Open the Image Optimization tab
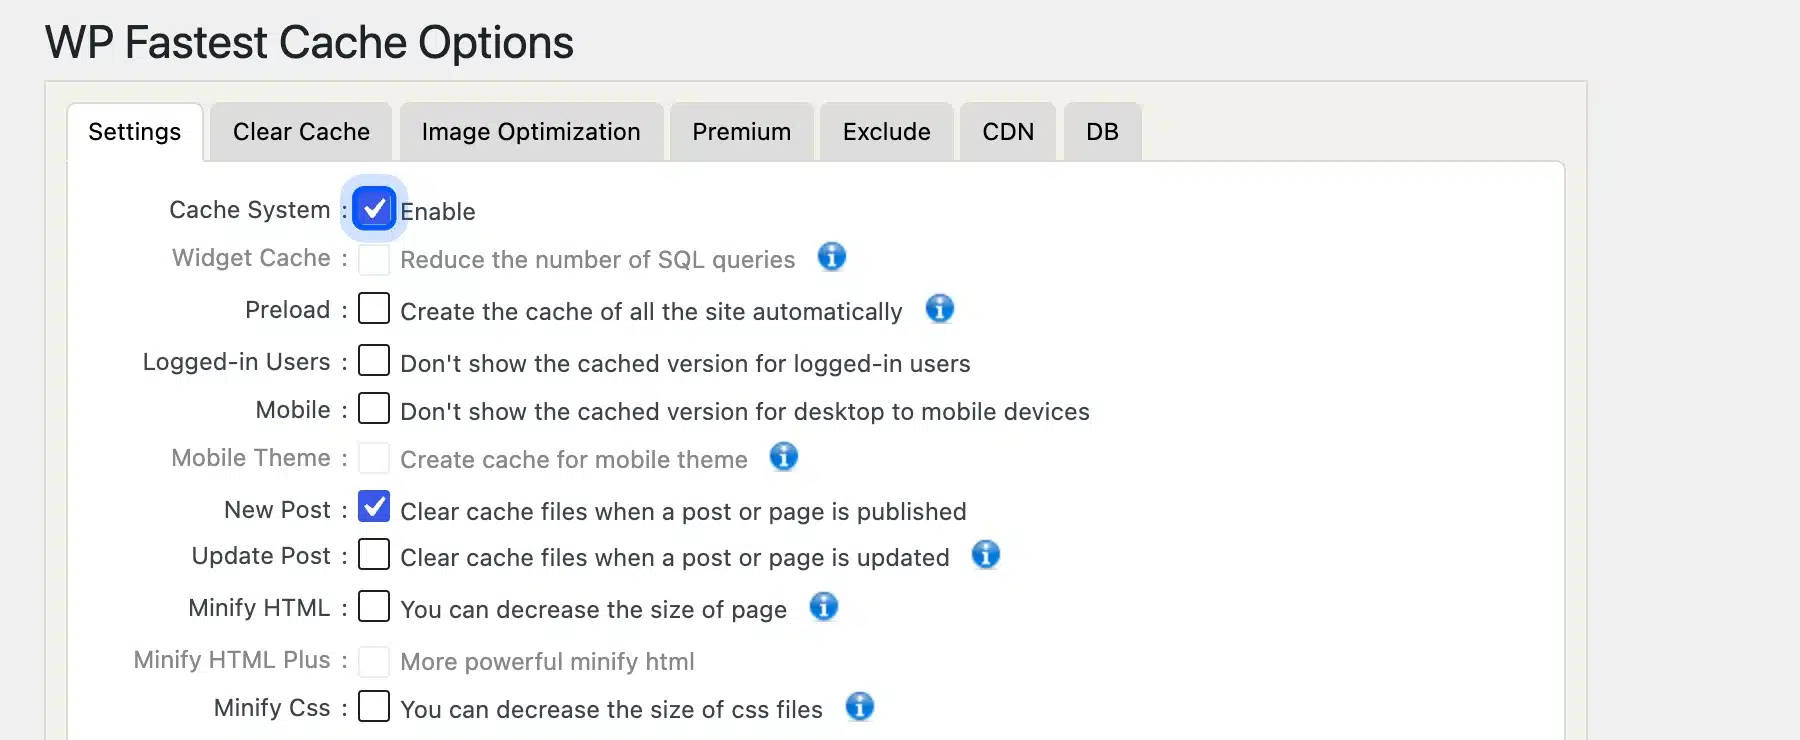Image resolution: width=1800 pixels, height=740 pixels. tap(531, 132)
